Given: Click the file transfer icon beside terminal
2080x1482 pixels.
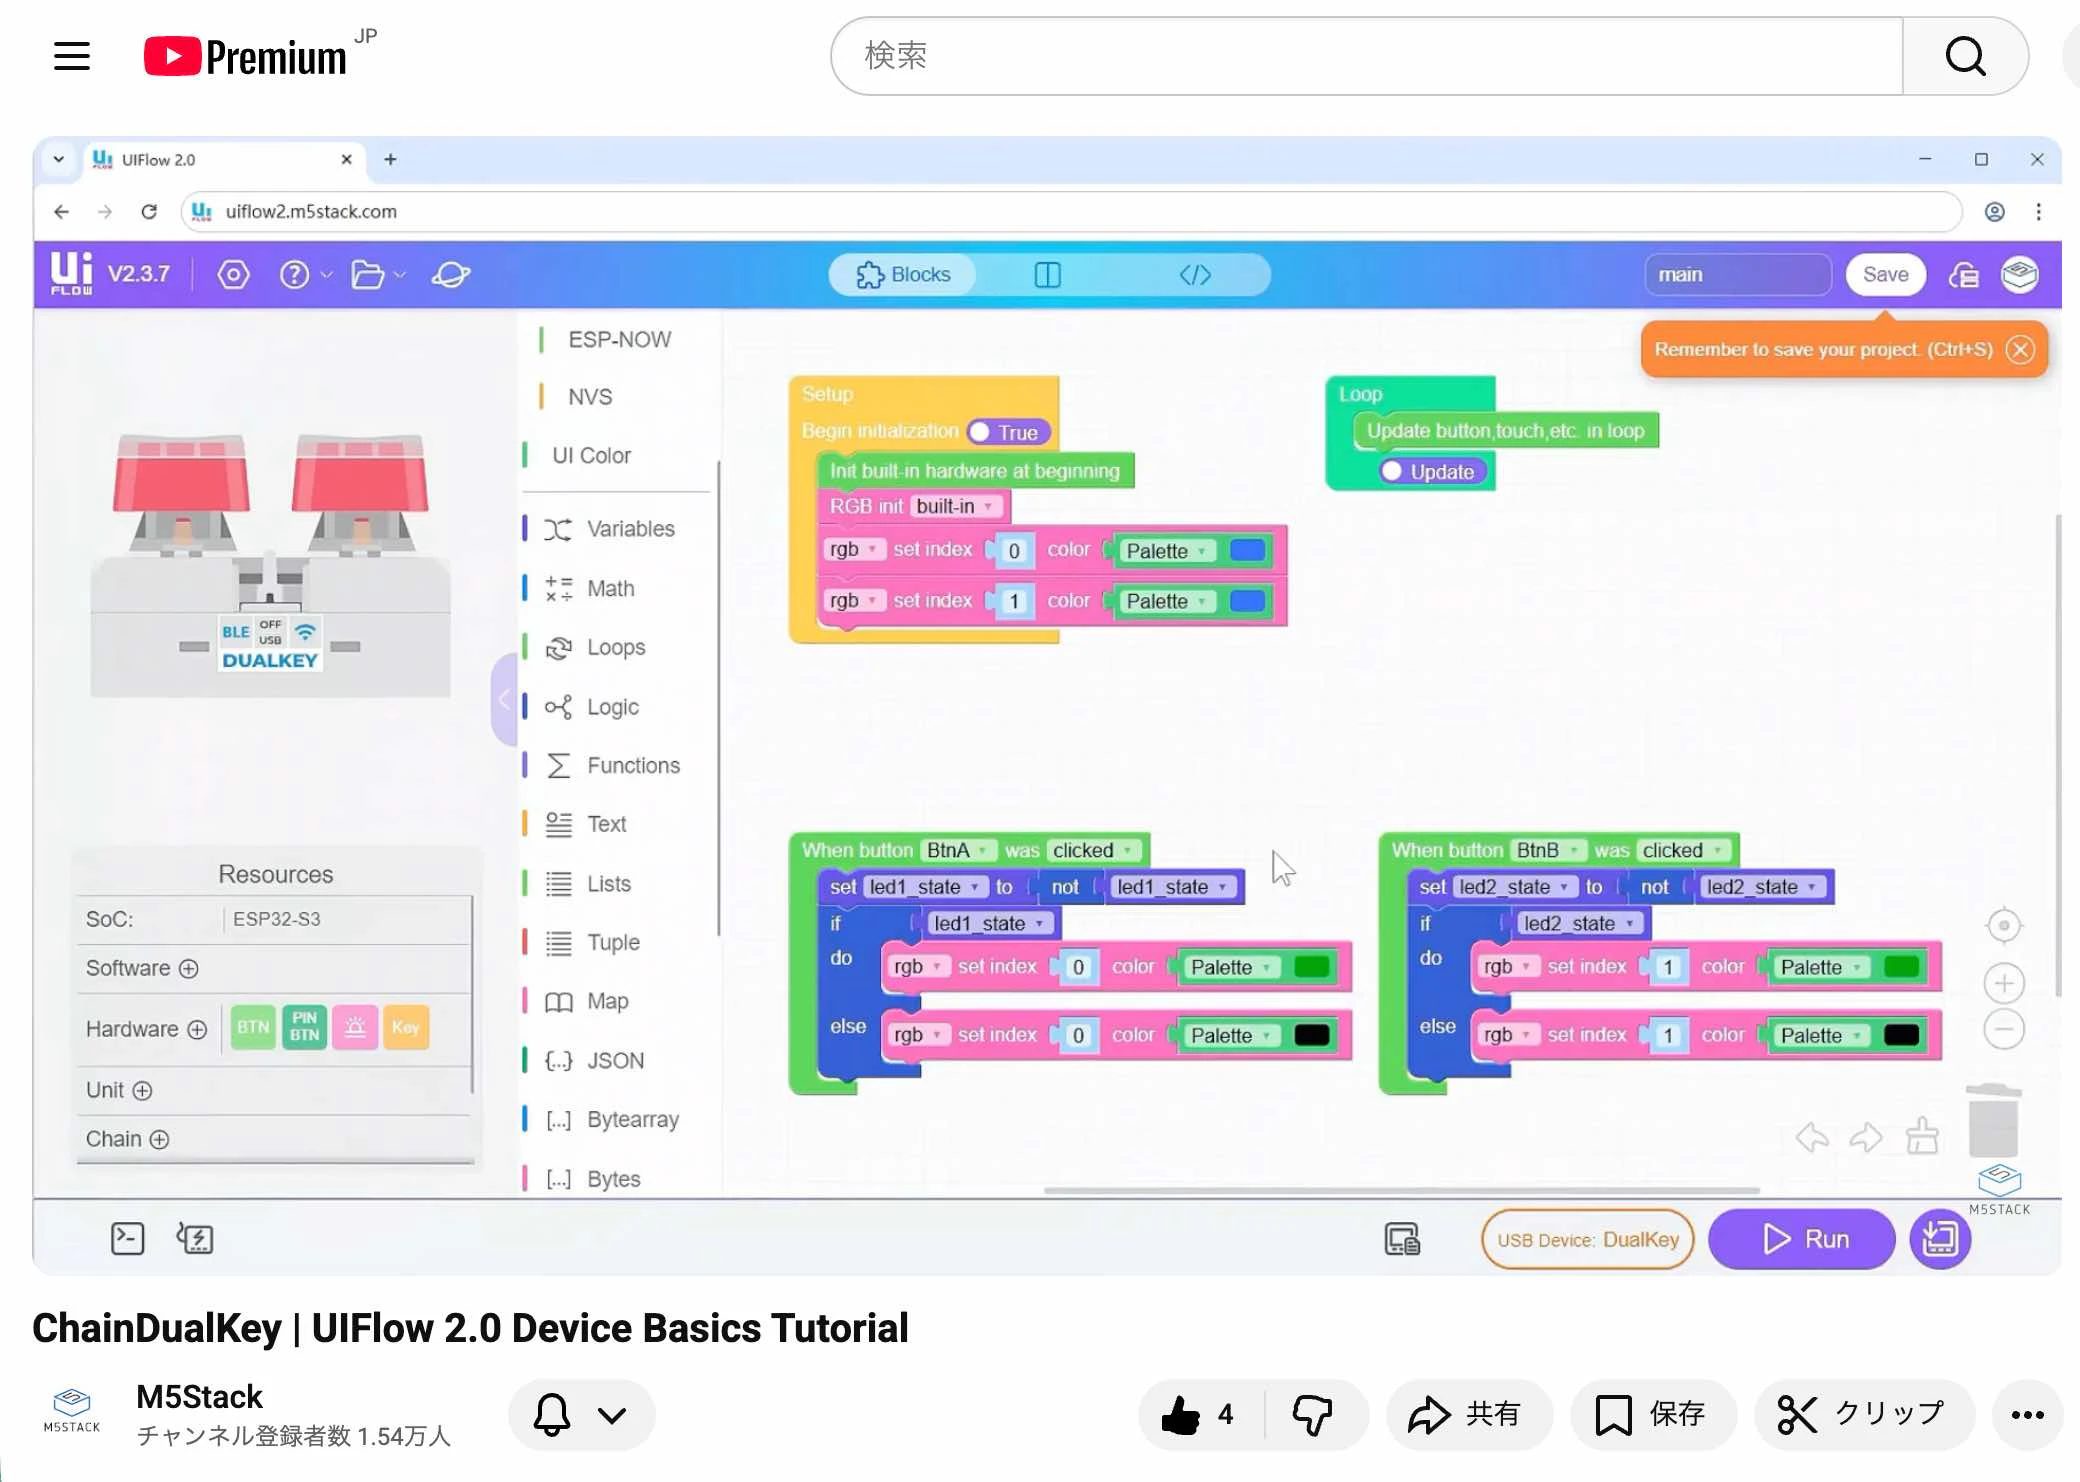Looking at the screenshot, I should (x=195, y=1238).
